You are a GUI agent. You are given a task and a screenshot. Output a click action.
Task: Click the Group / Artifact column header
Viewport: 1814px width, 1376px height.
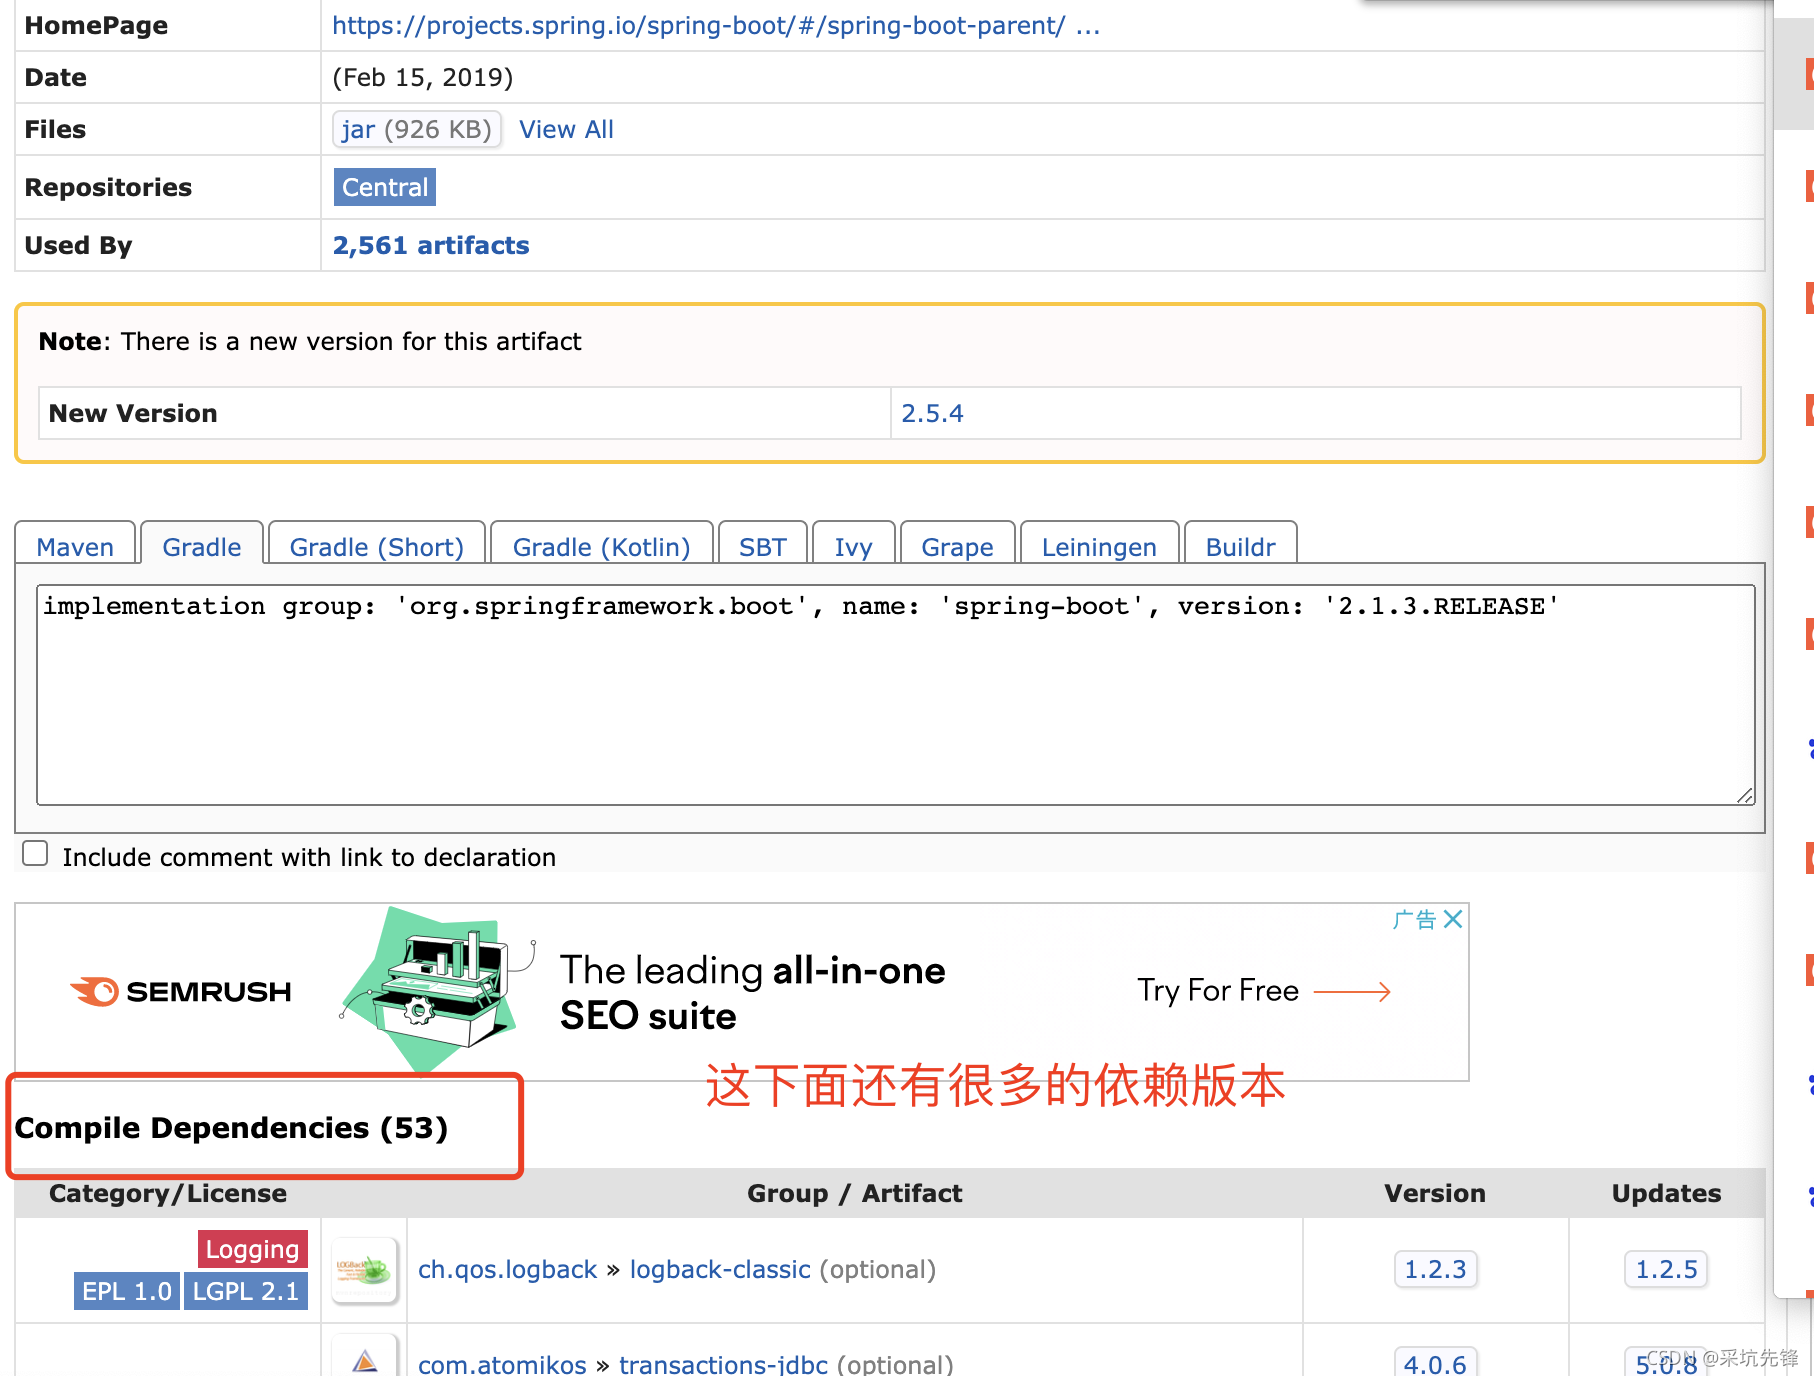coord(855,1193)
